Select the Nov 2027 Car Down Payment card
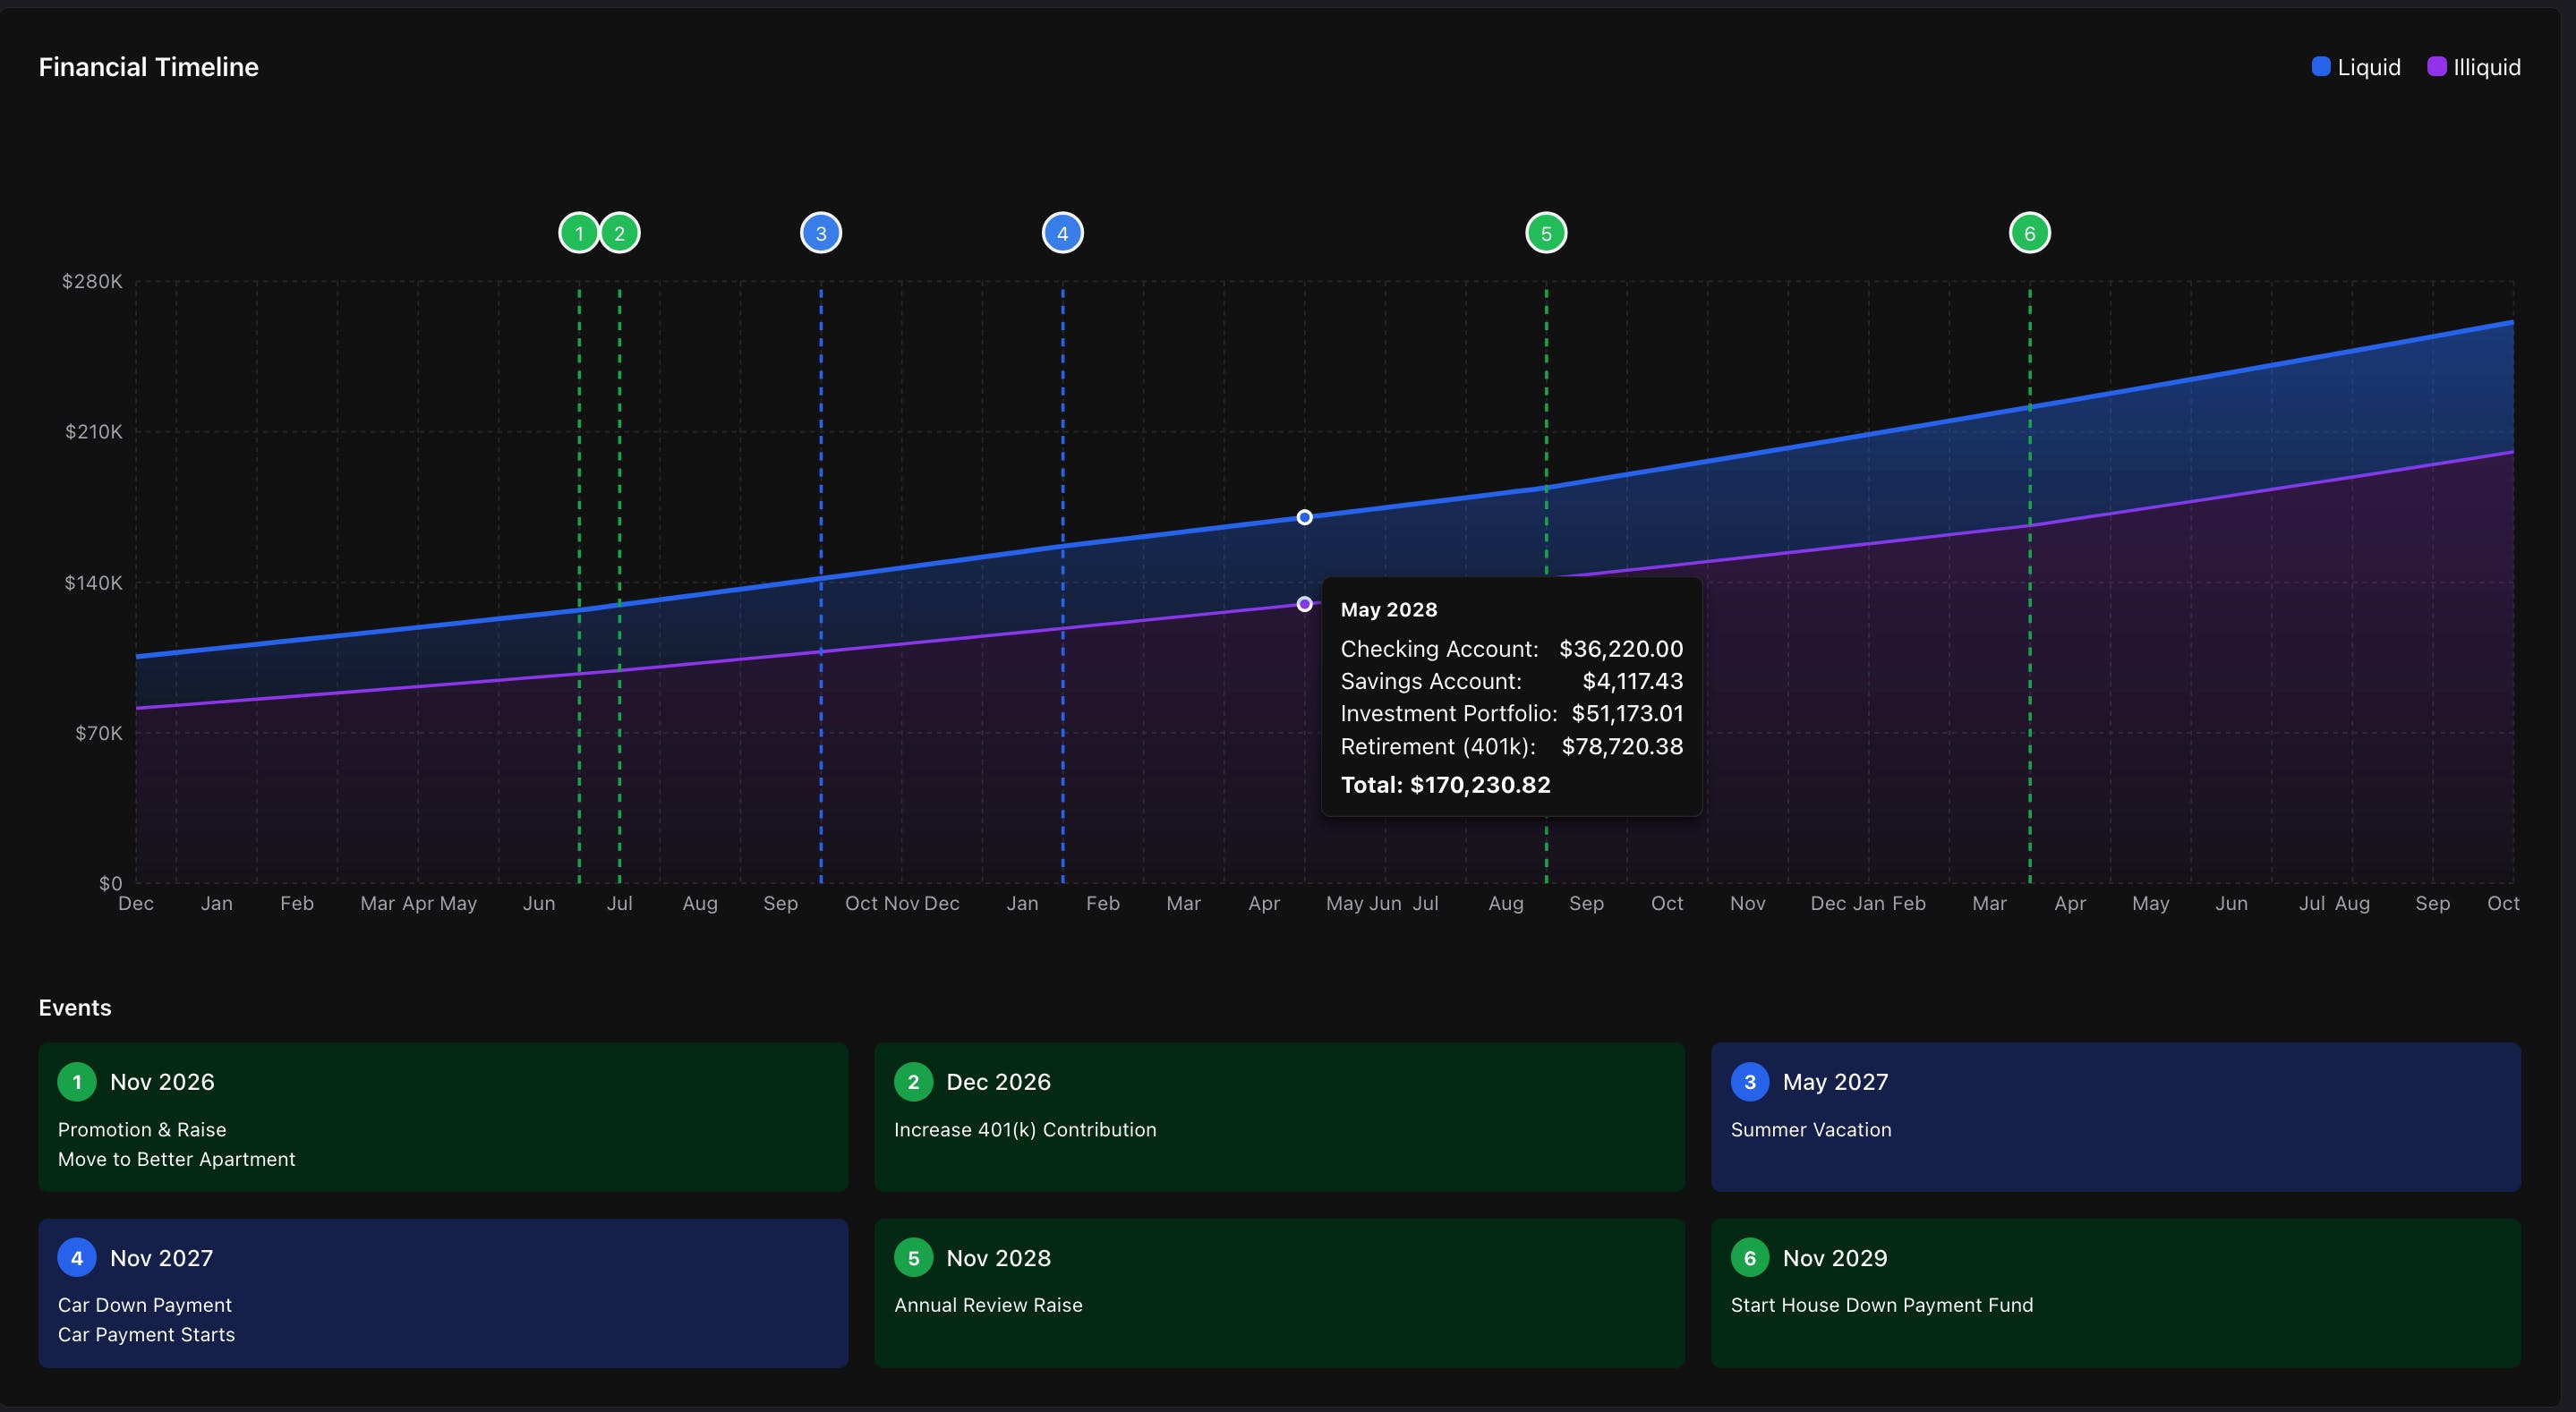Viewport: 2576px width, 1412px height. (443, 1293)
